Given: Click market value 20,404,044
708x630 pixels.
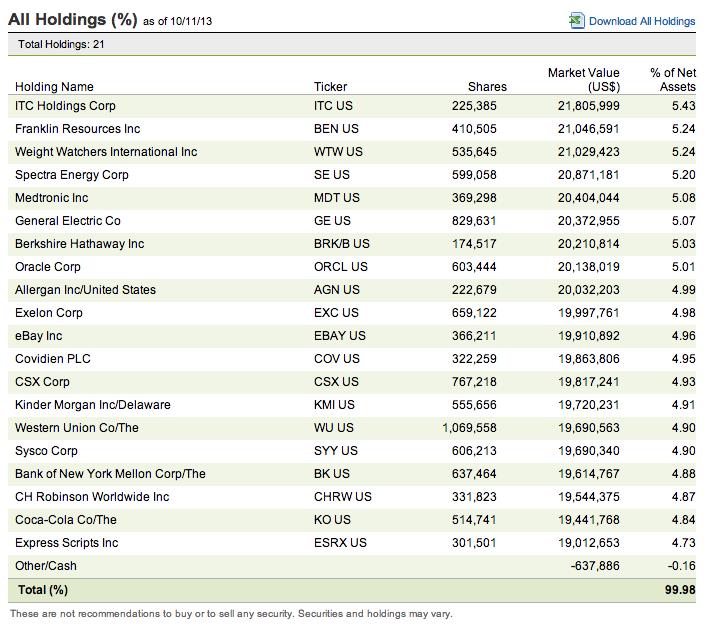Looking at the screenshot, I should [x=588, y=198].
